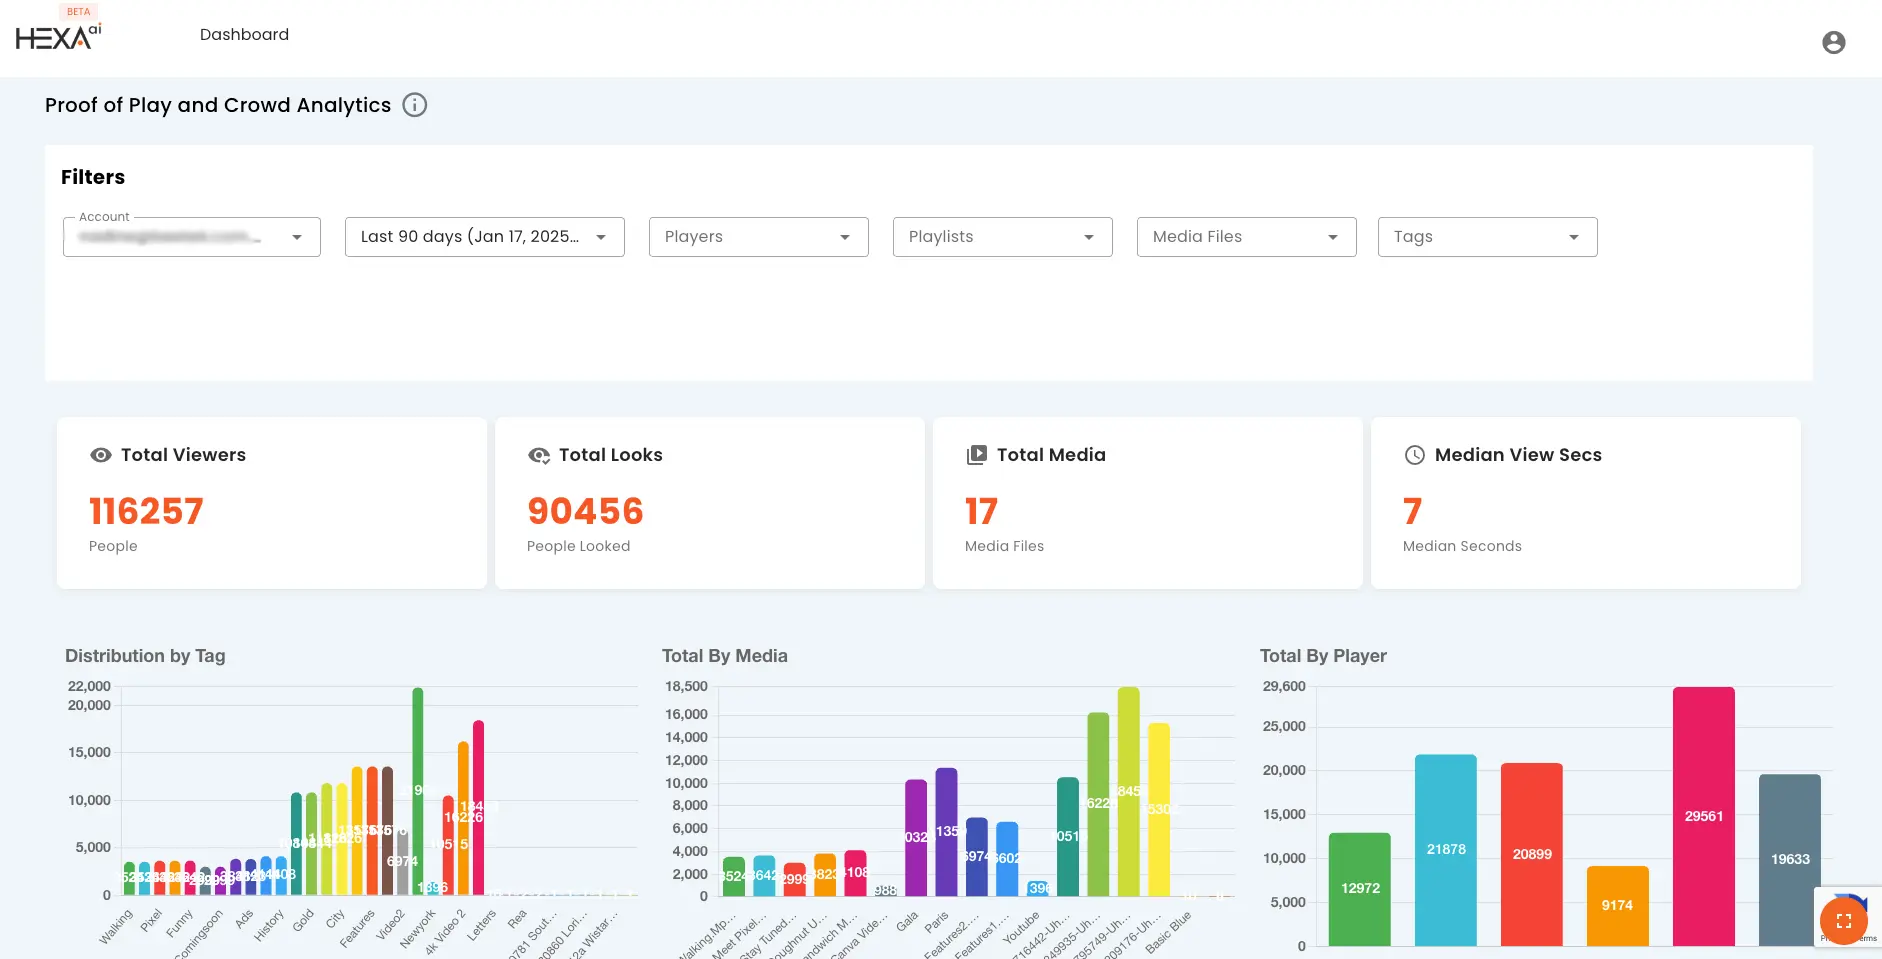Click the eye icon on Total Viewers card
Viewport: 1882px width, 959px height.
pos(100,455)
